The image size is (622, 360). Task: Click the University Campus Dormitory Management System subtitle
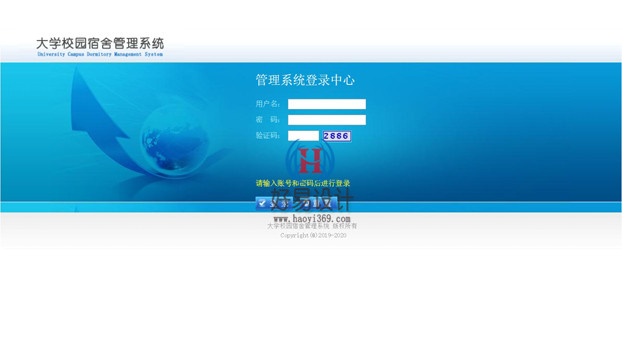100,54
